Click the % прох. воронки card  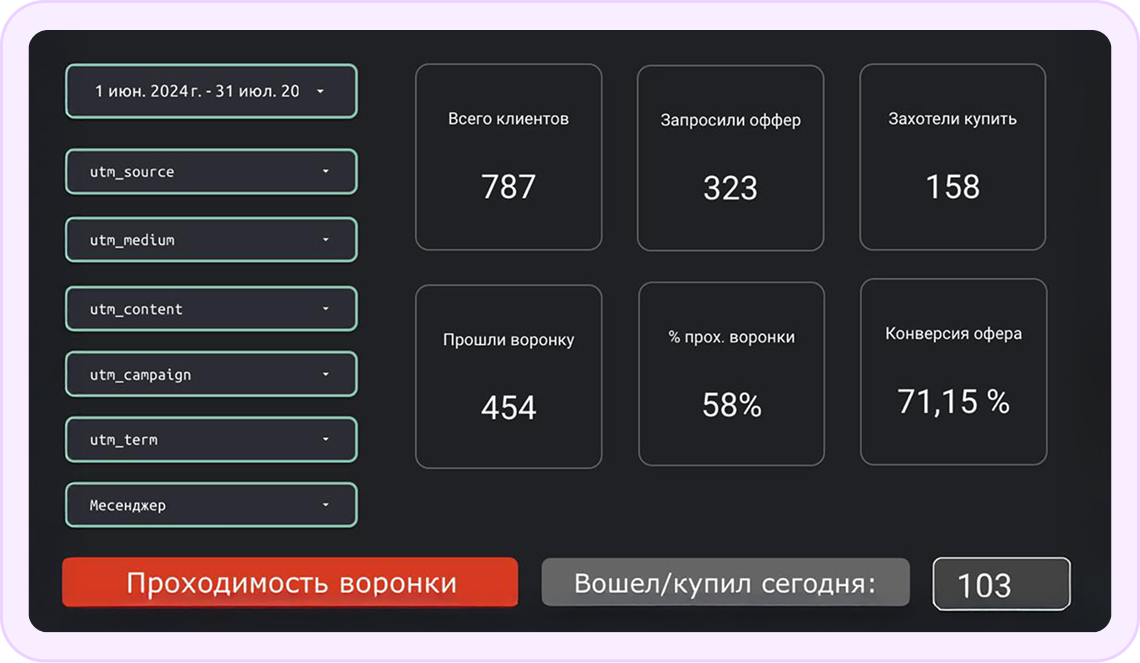tap(731, 374)
